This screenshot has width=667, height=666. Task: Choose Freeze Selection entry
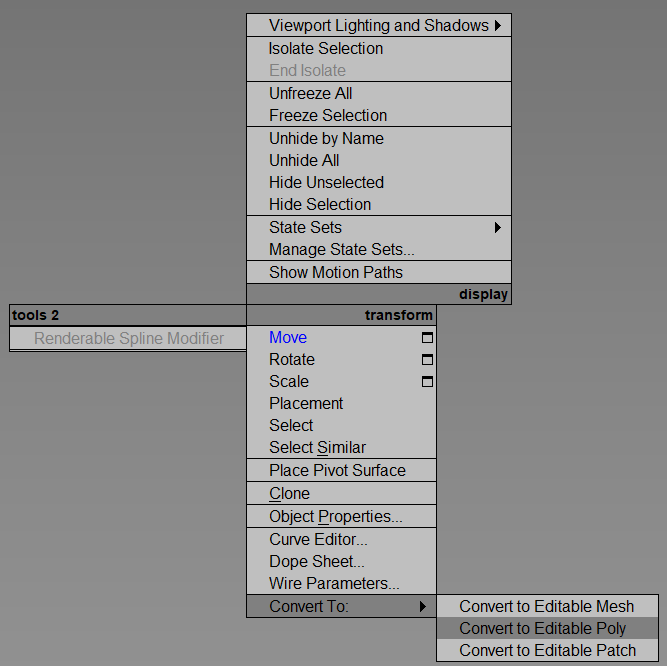(328, 116)
